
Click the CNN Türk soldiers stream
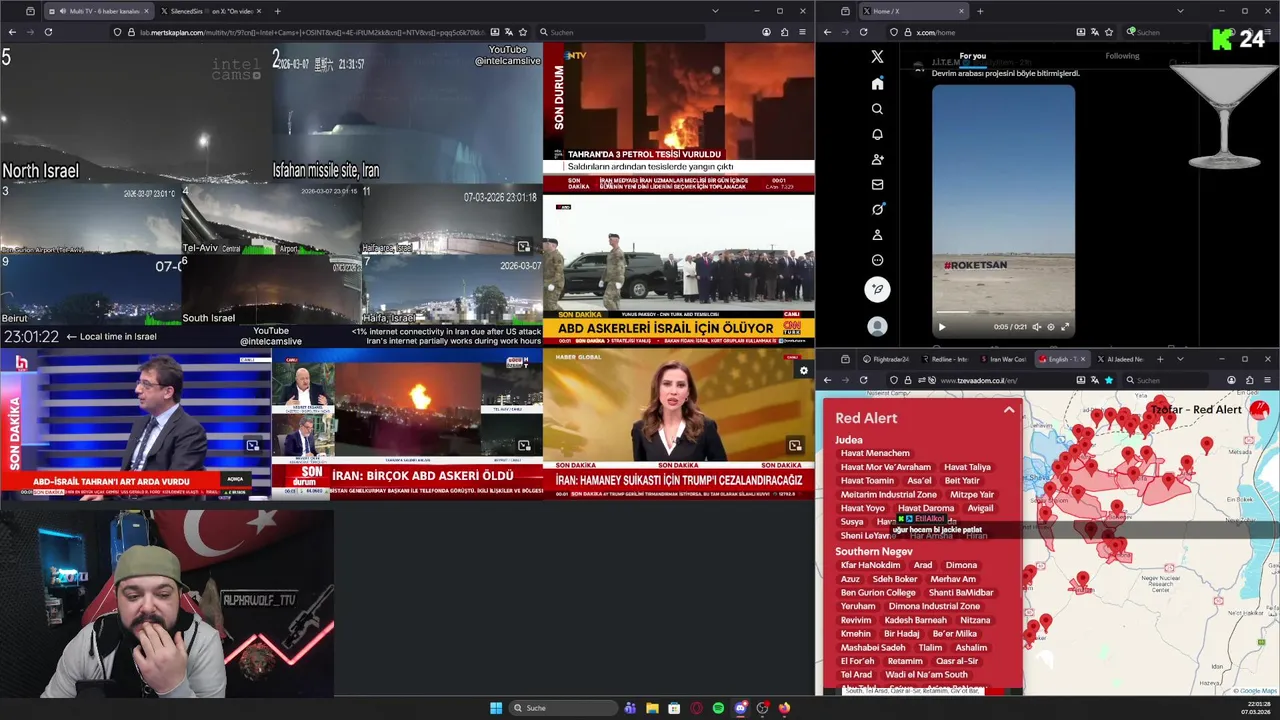pos(679,271)
